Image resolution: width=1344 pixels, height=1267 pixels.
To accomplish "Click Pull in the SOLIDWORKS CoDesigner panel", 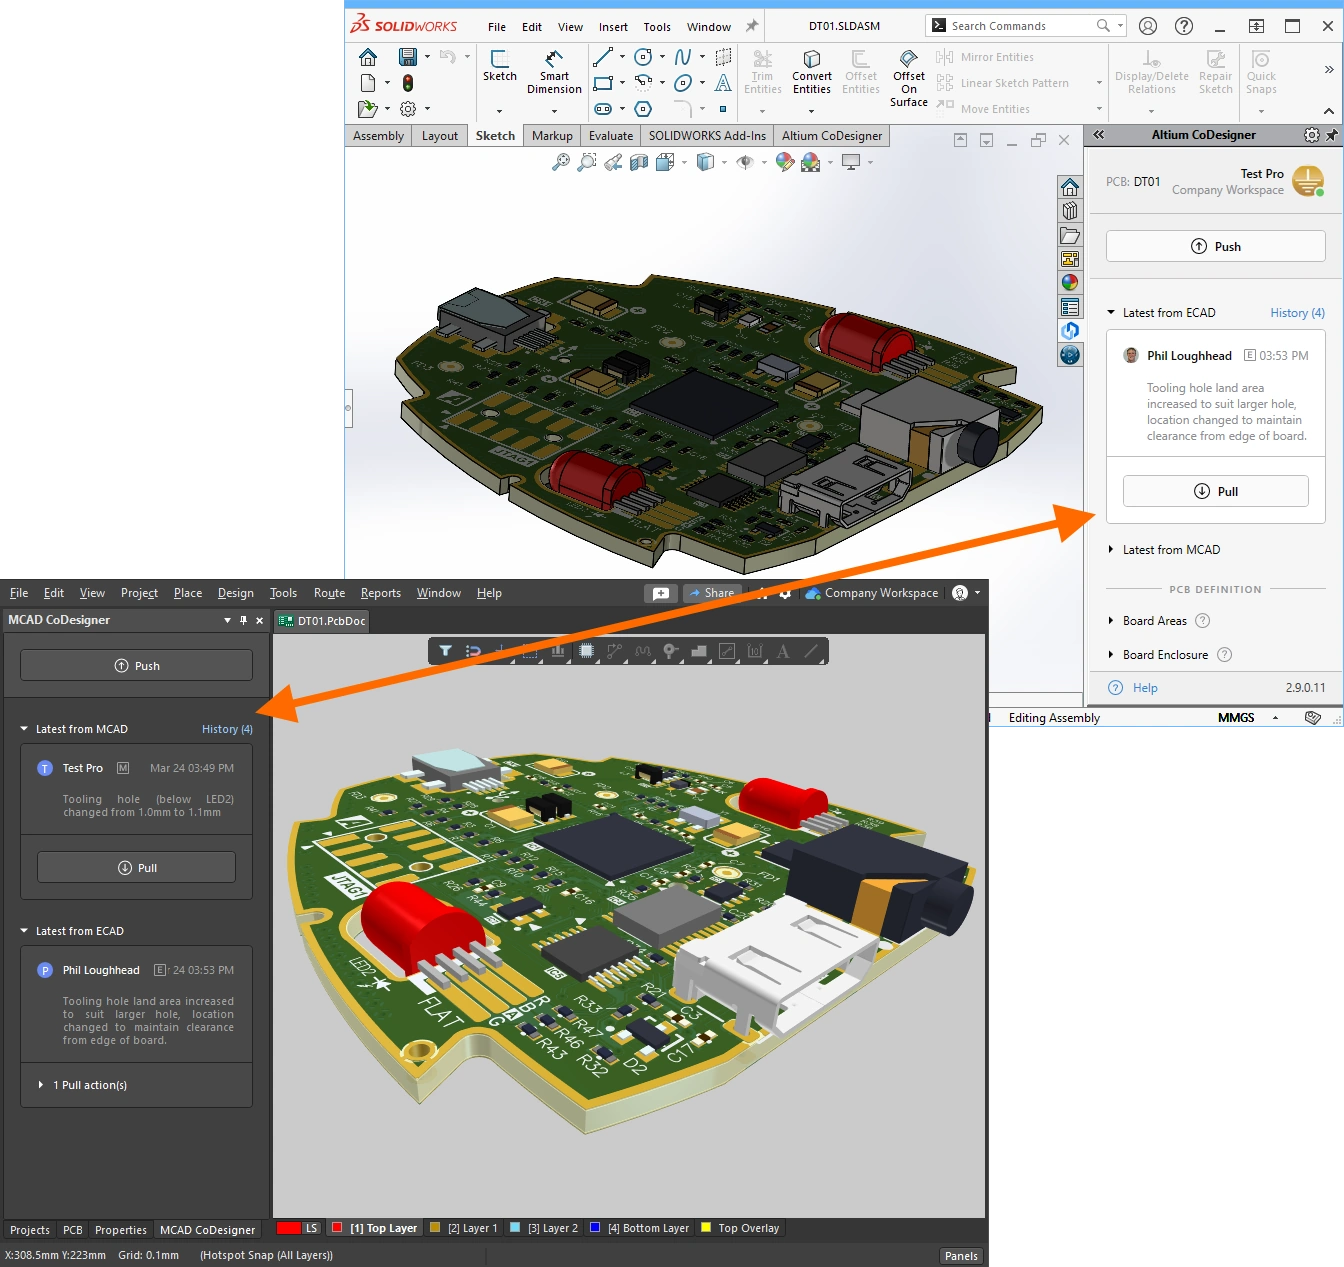I will coord(1216,491).
